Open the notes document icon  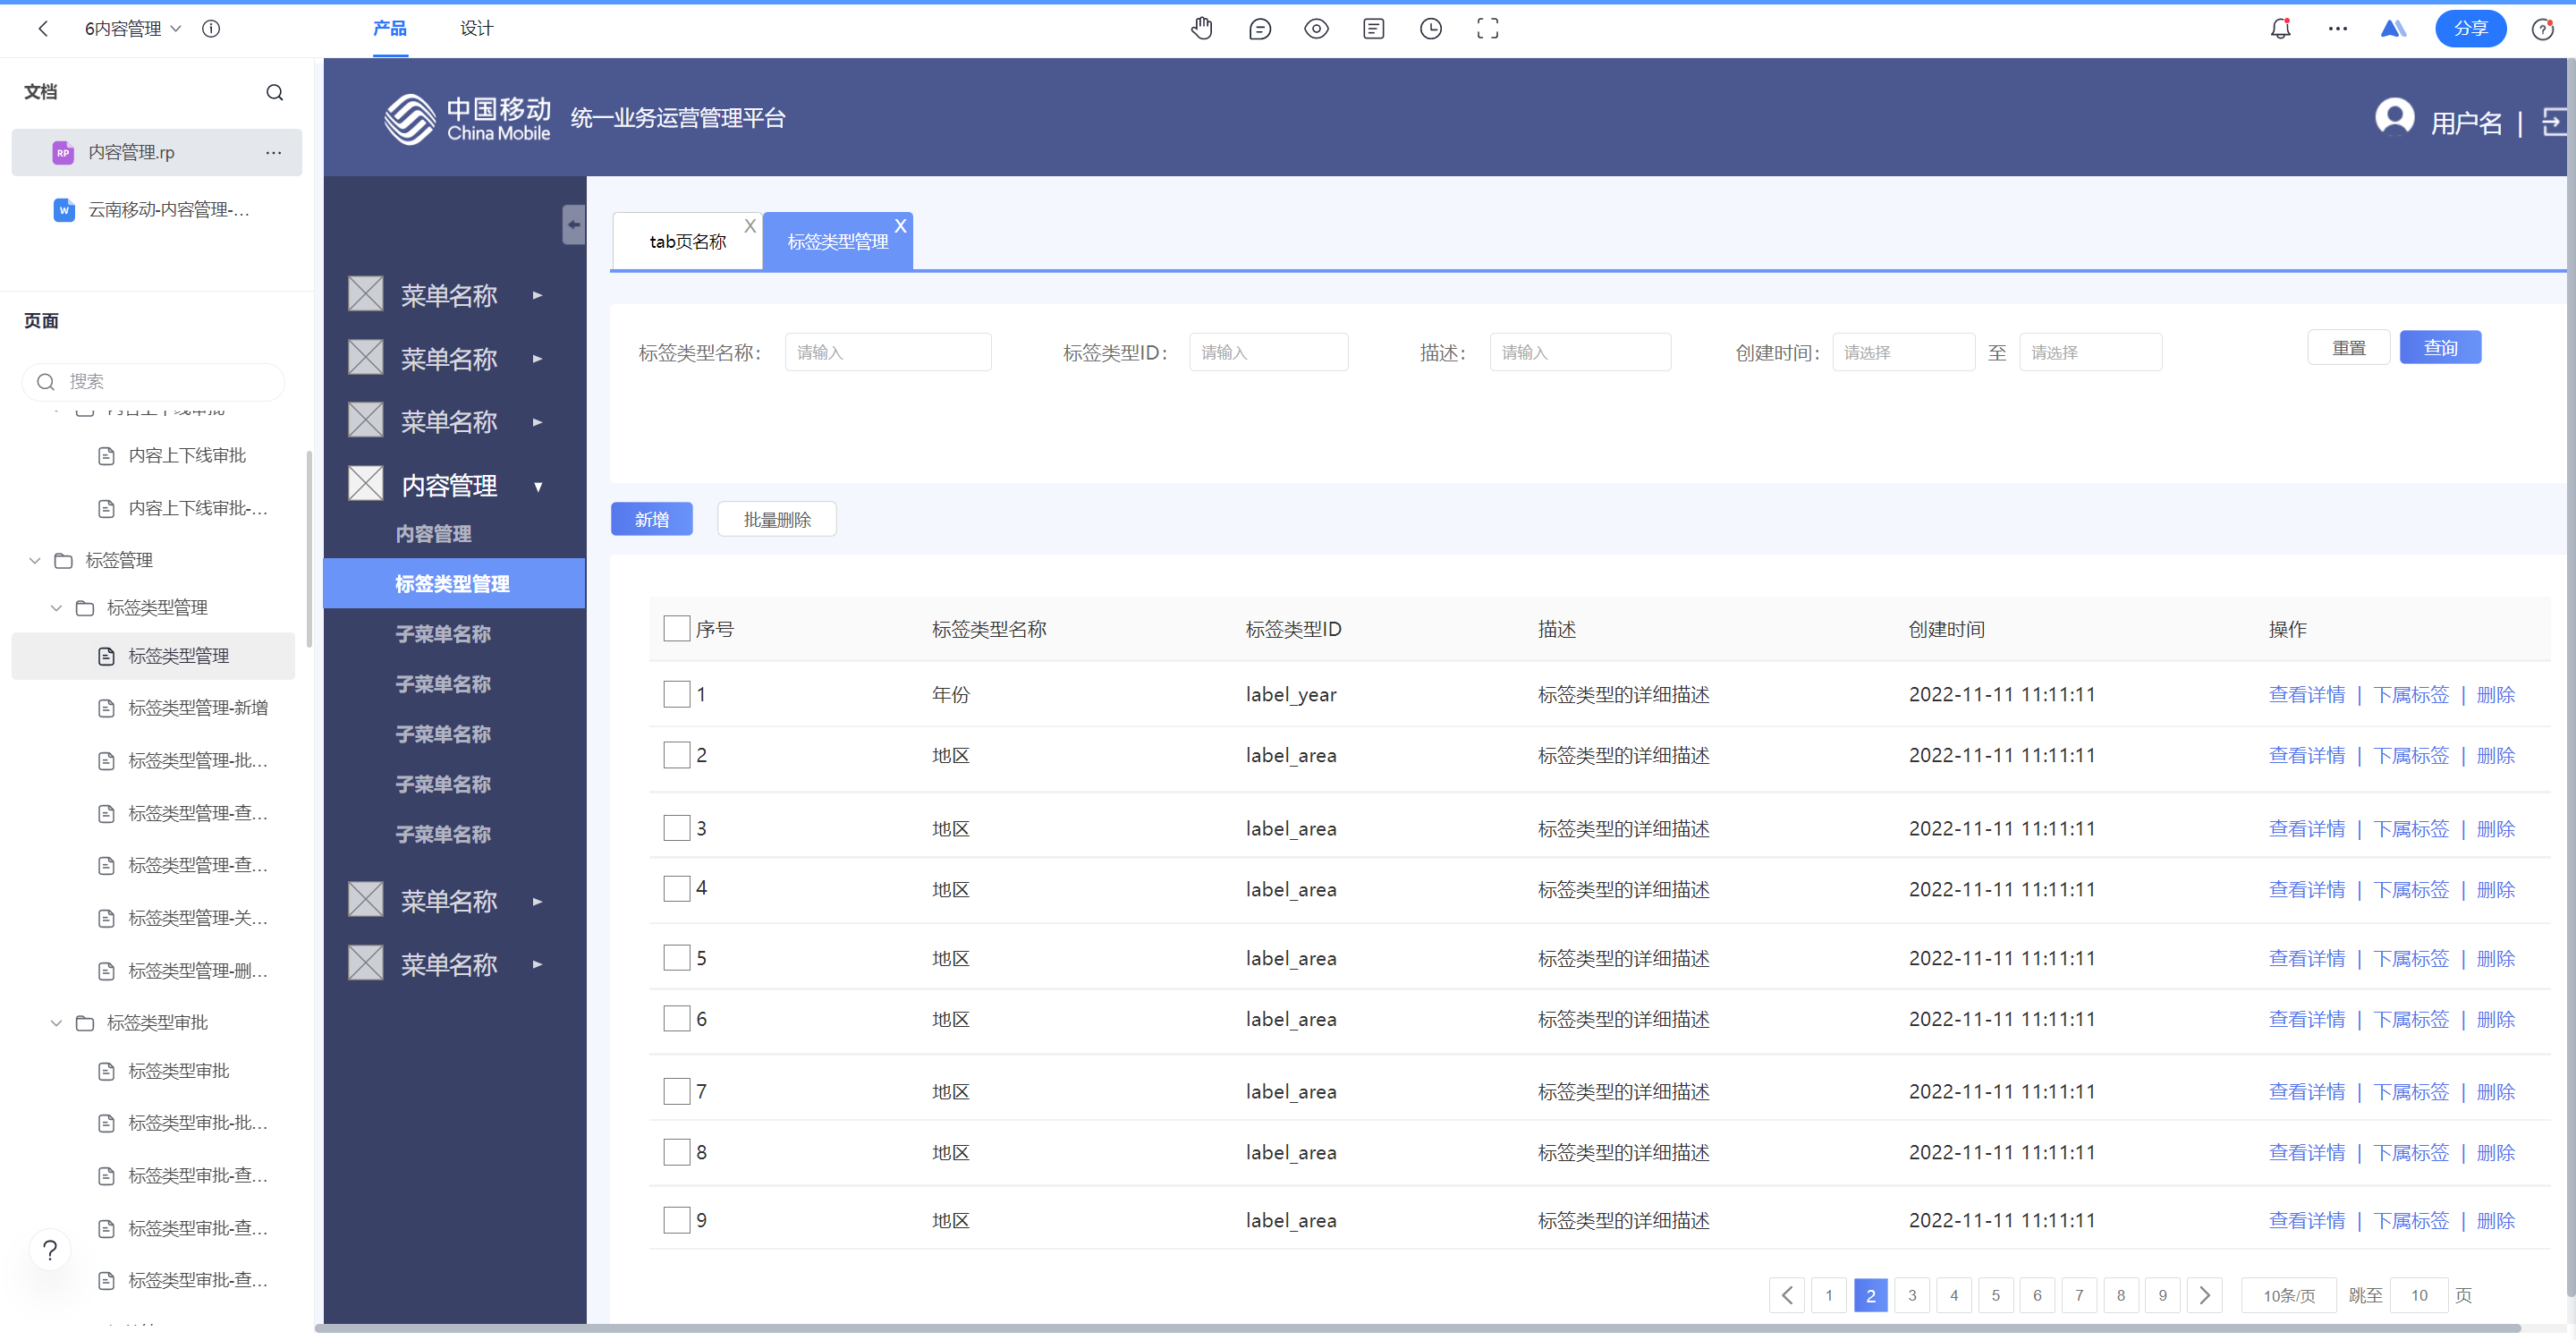click(x=1374, y=29)
